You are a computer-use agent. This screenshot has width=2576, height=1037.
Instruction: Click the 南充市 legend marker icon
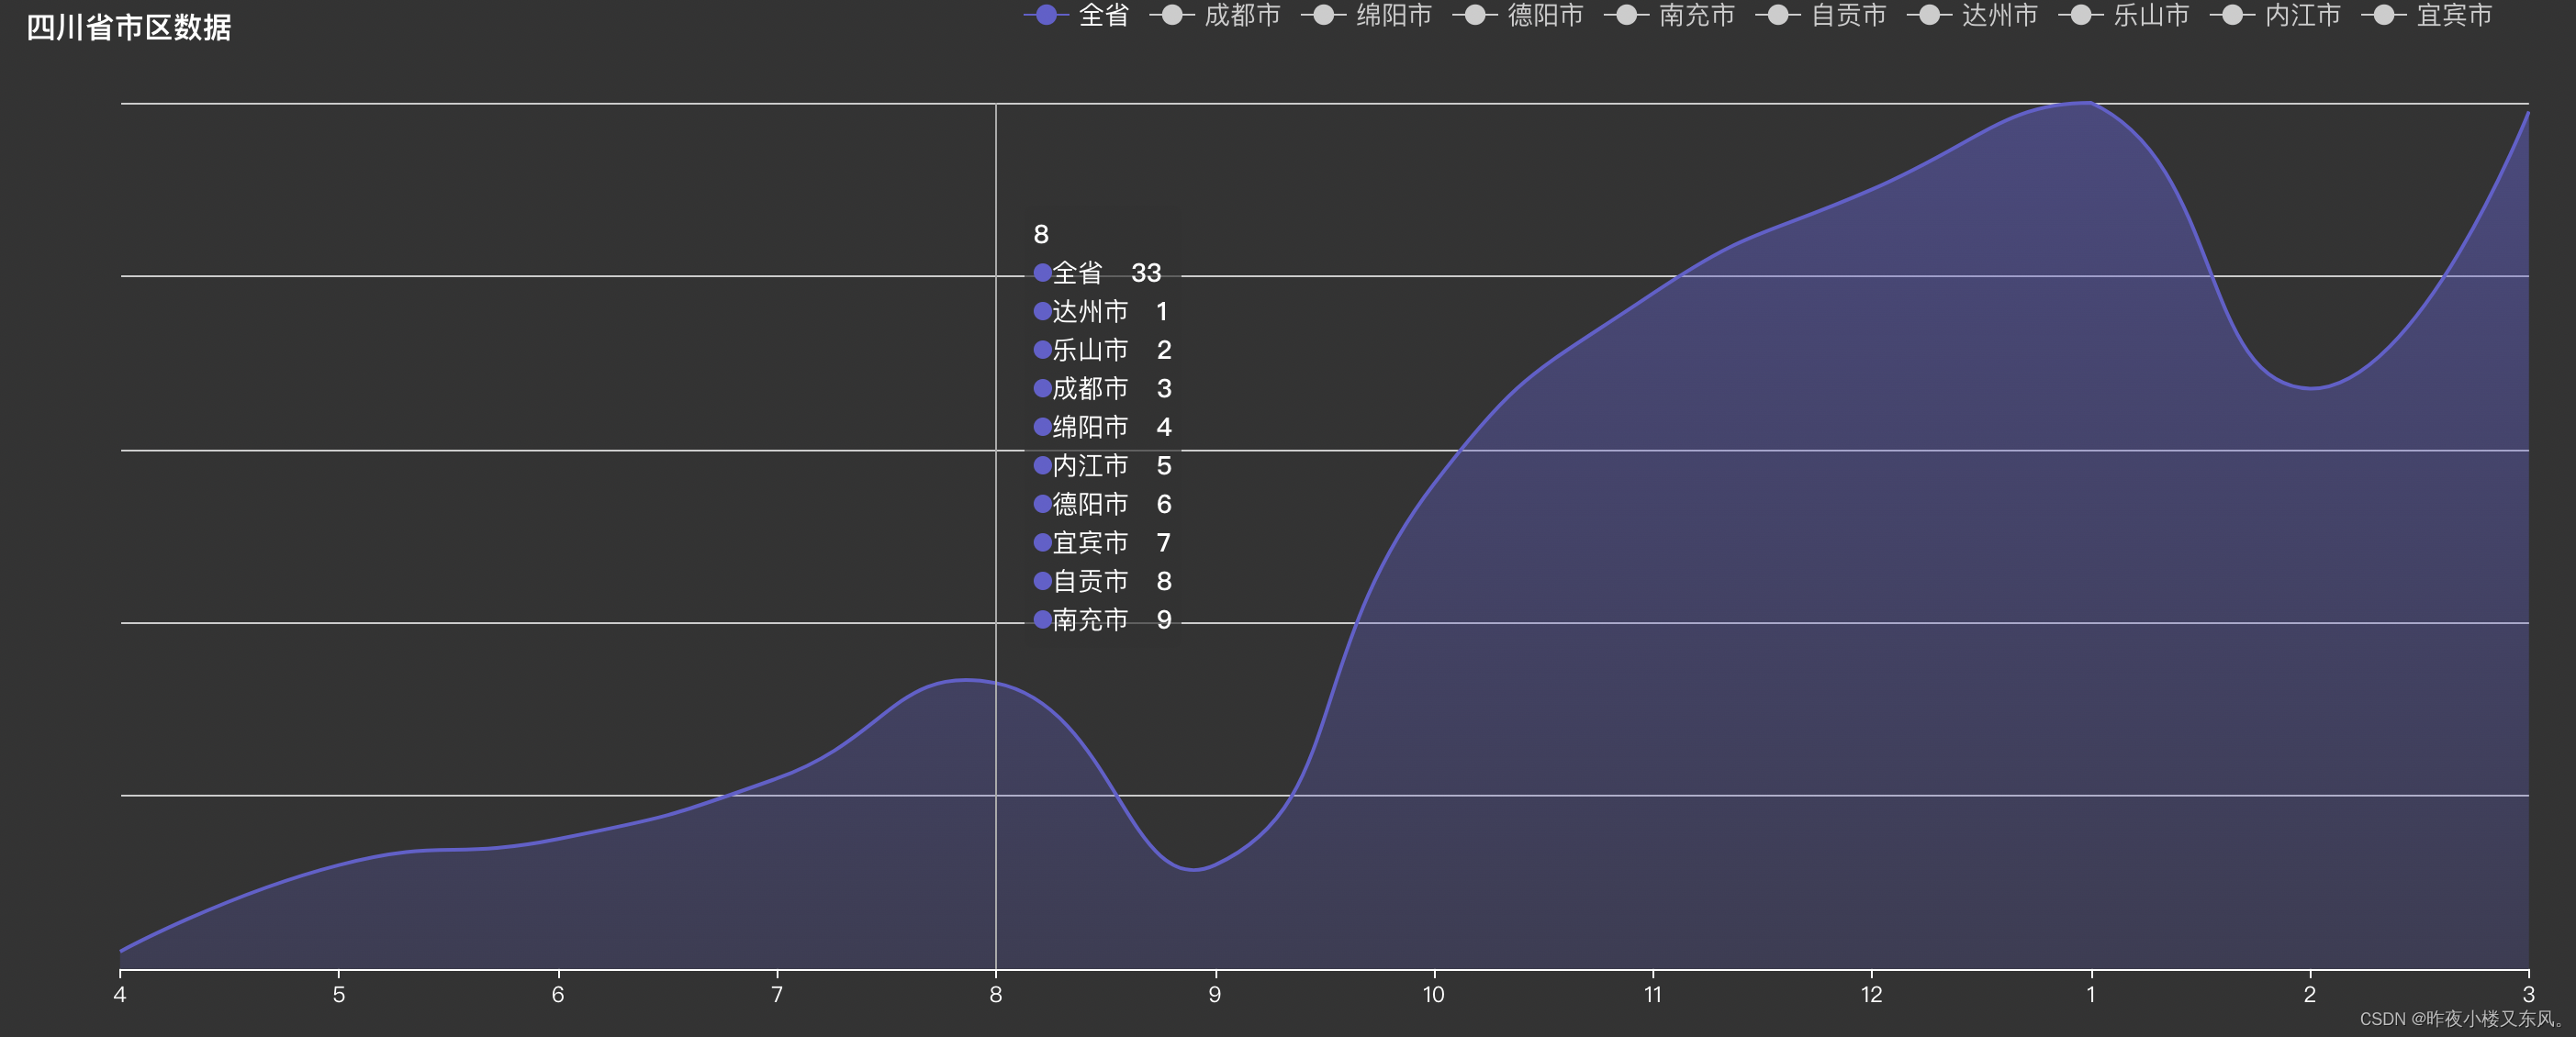pyautogui.click(x=1627, y=15)
